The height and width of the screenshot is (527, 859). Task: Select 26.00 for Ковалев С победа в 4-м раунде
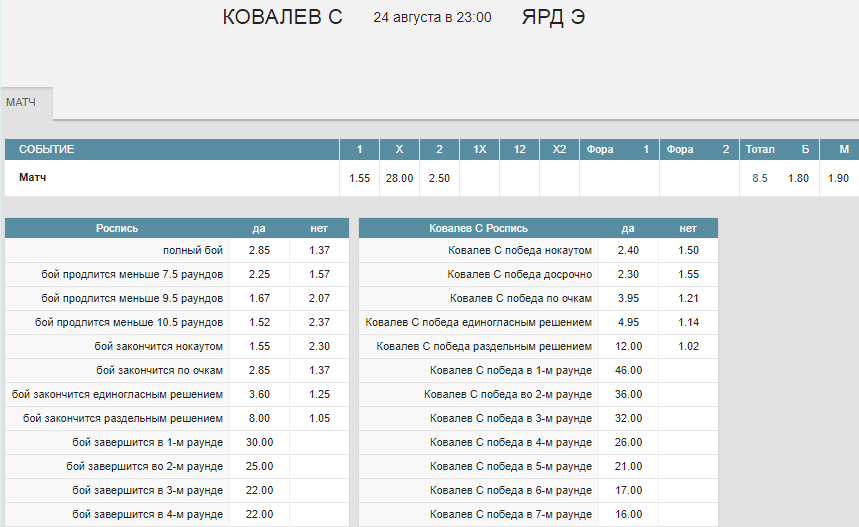point(628,443)
